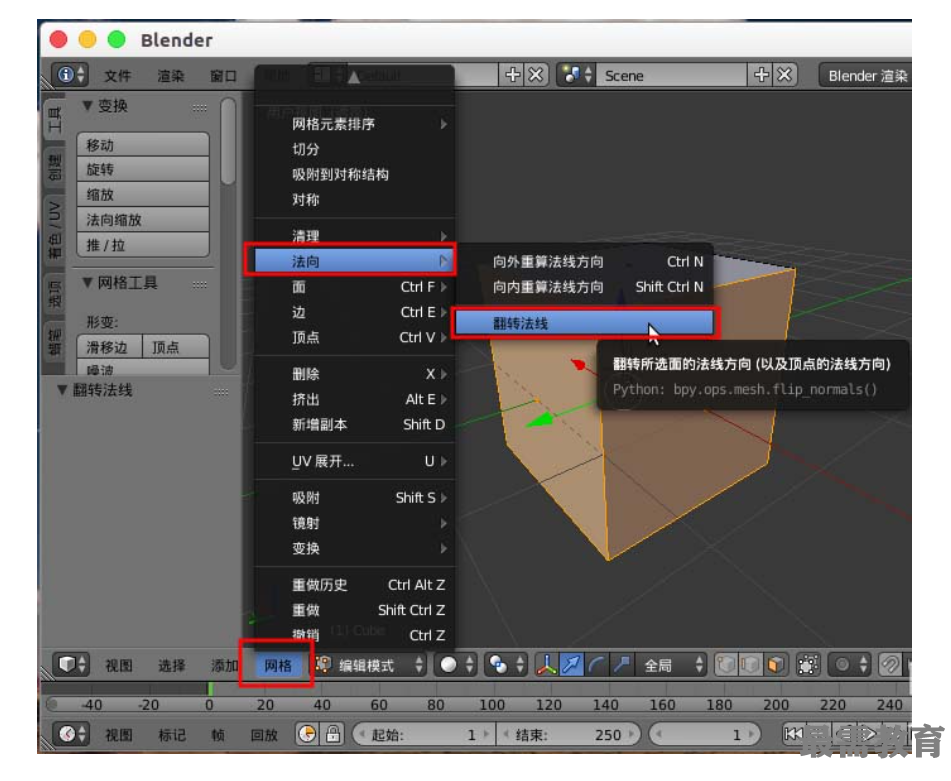Click the 旋转 tool button
Screen dimensions: 951x781
143,169
